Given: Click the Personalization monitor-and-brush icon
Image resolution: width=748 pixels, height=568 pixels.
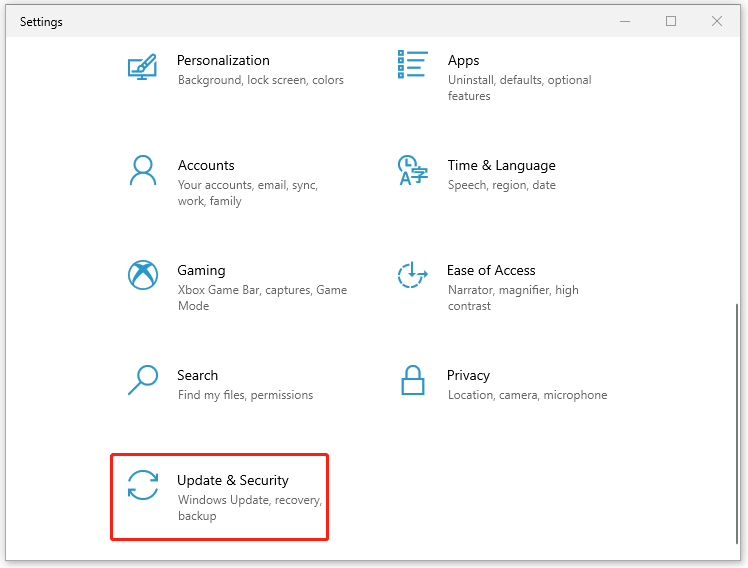Looking at the screenshot, I should pos(143,67).
